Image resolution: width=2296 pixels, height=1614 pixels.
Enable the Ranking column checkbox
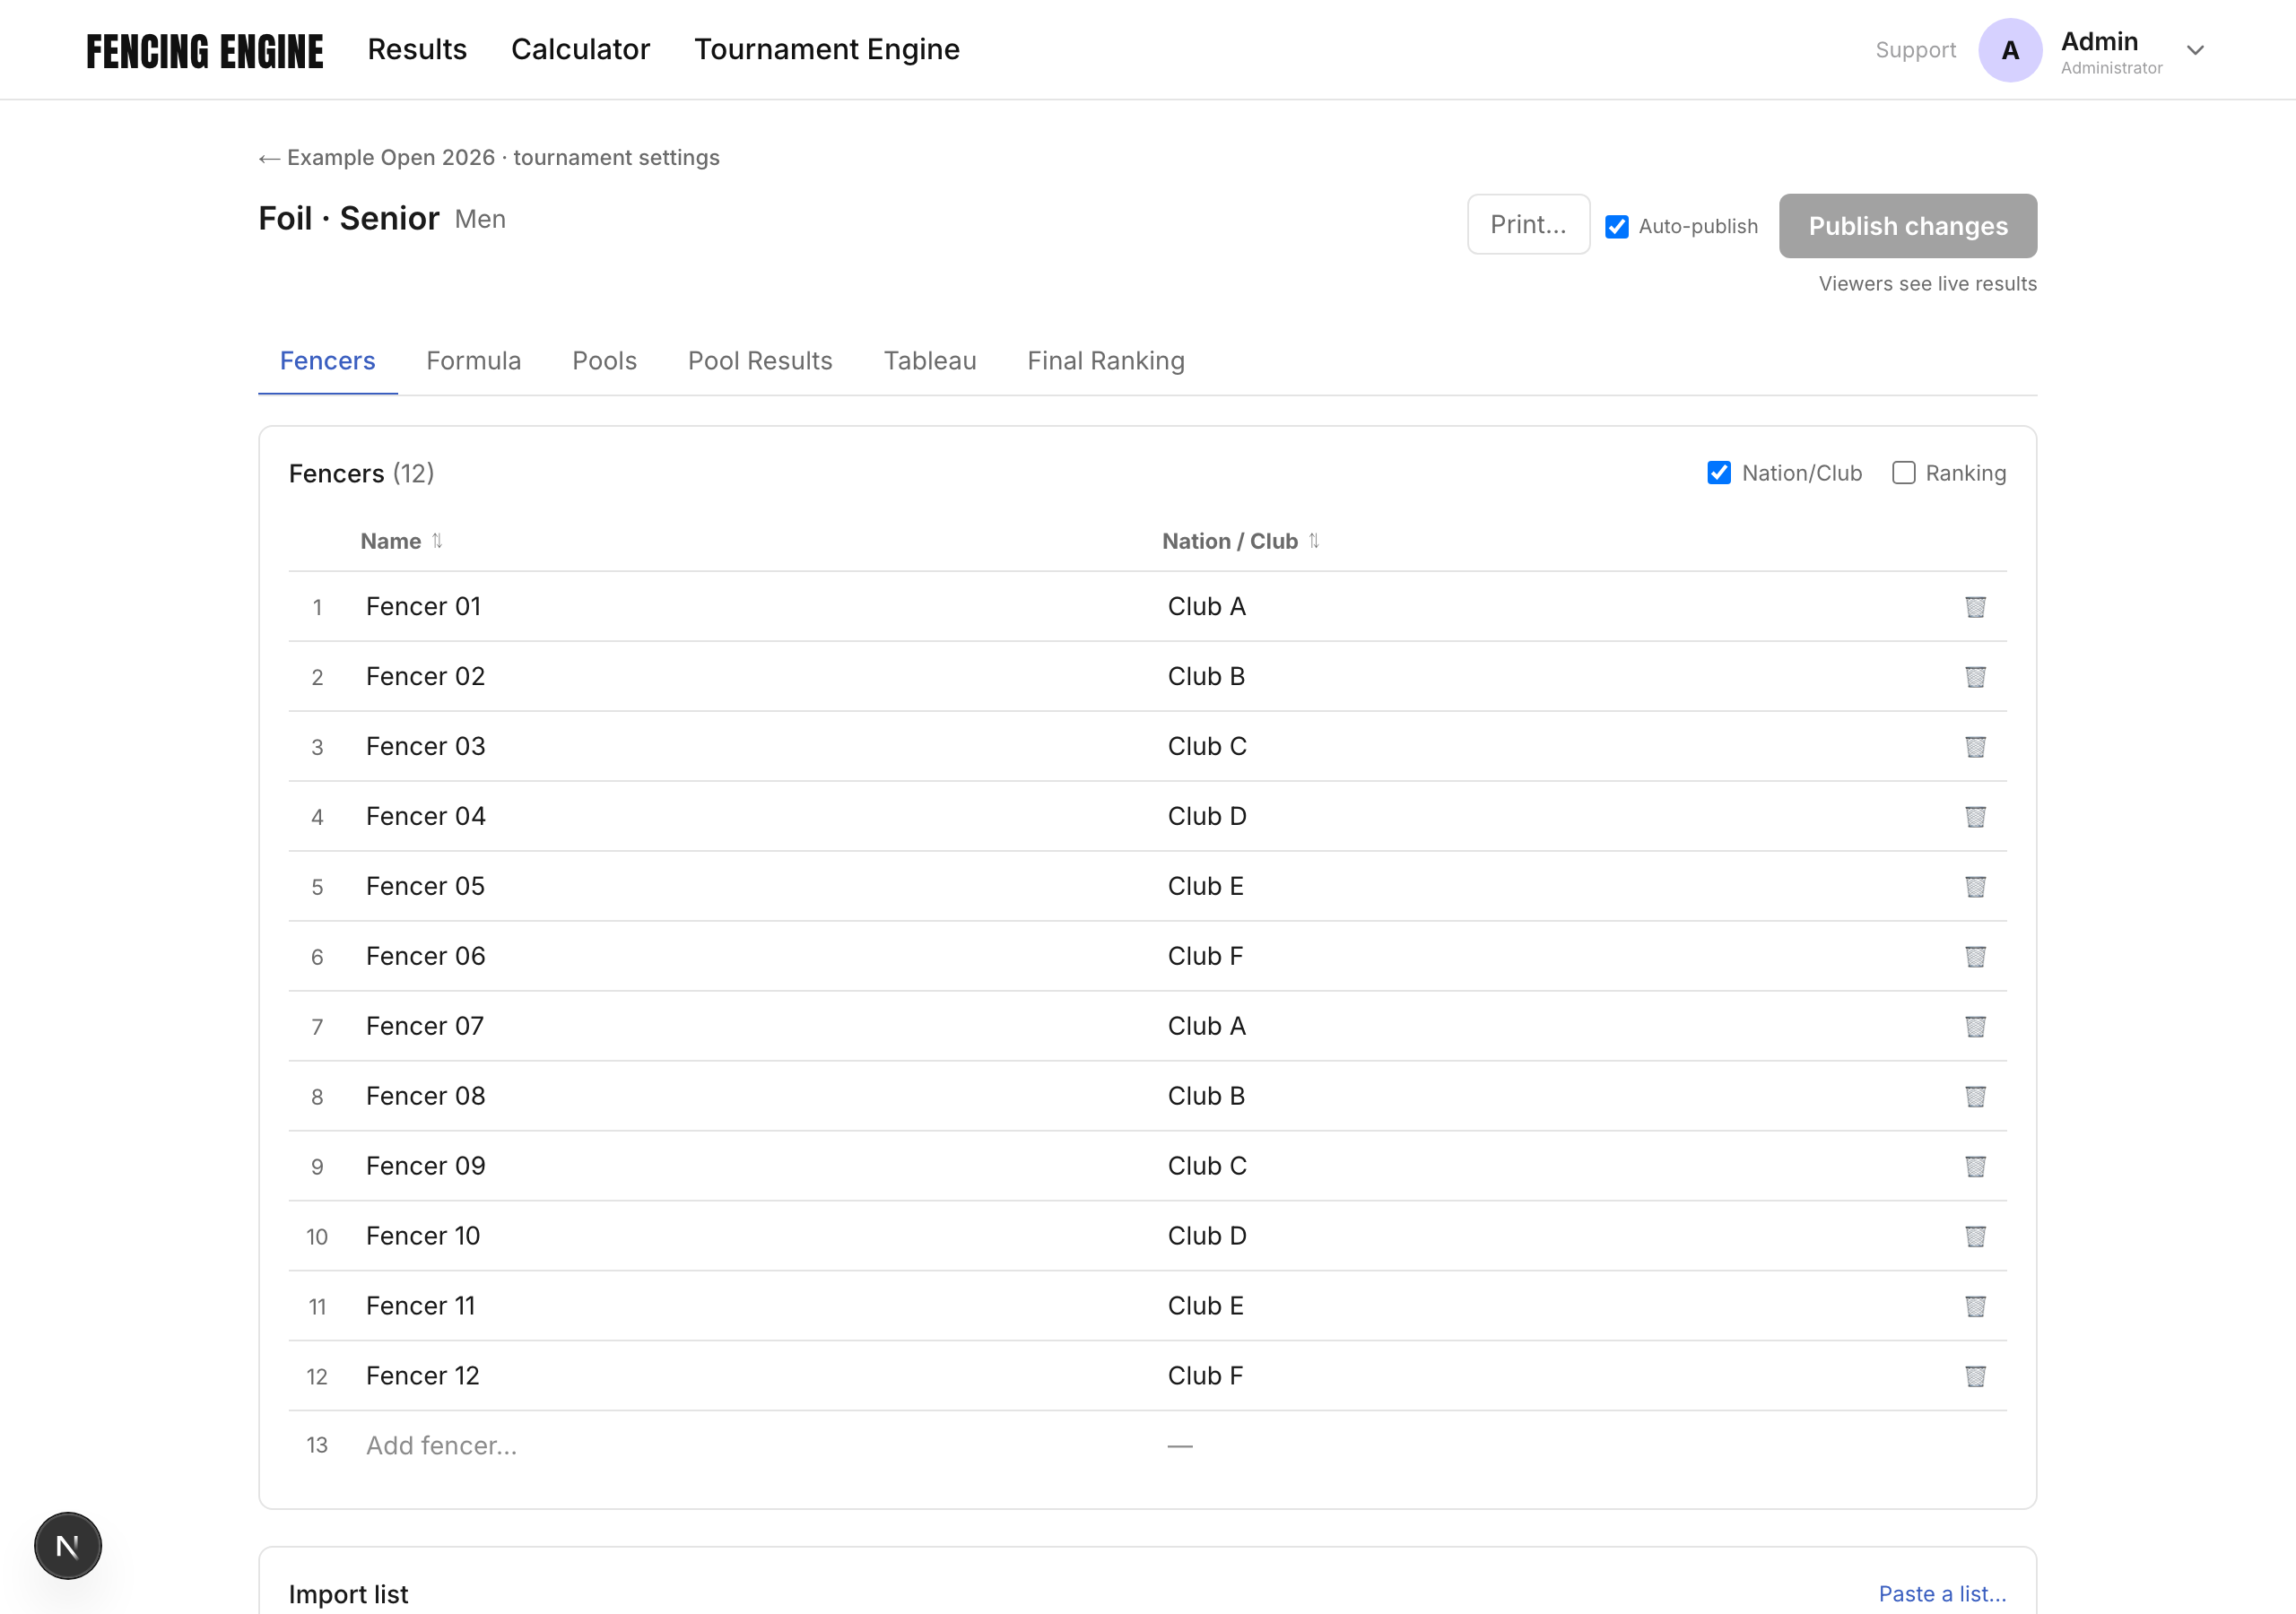coord(1904,473)
